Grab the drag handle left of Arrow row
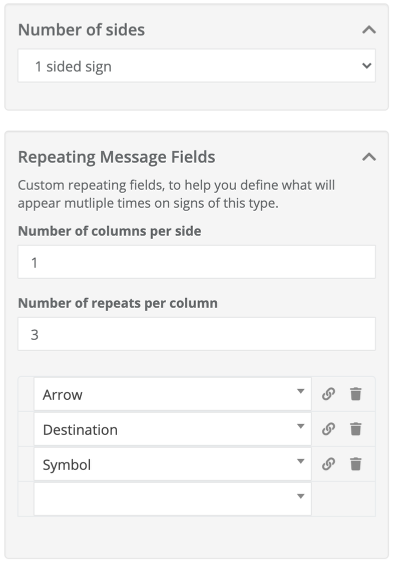393x564 pixels. coord(26,394)
